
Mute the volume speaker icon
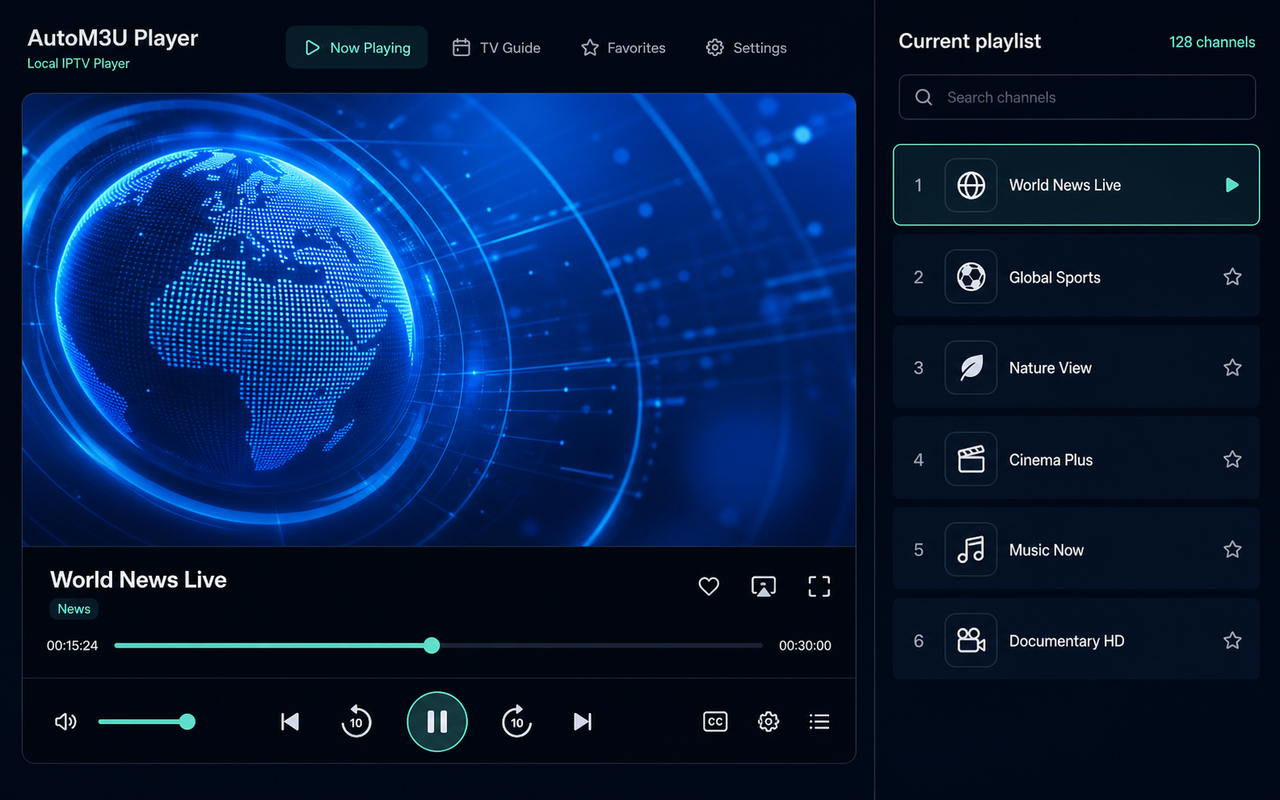[x=66, y=721]
